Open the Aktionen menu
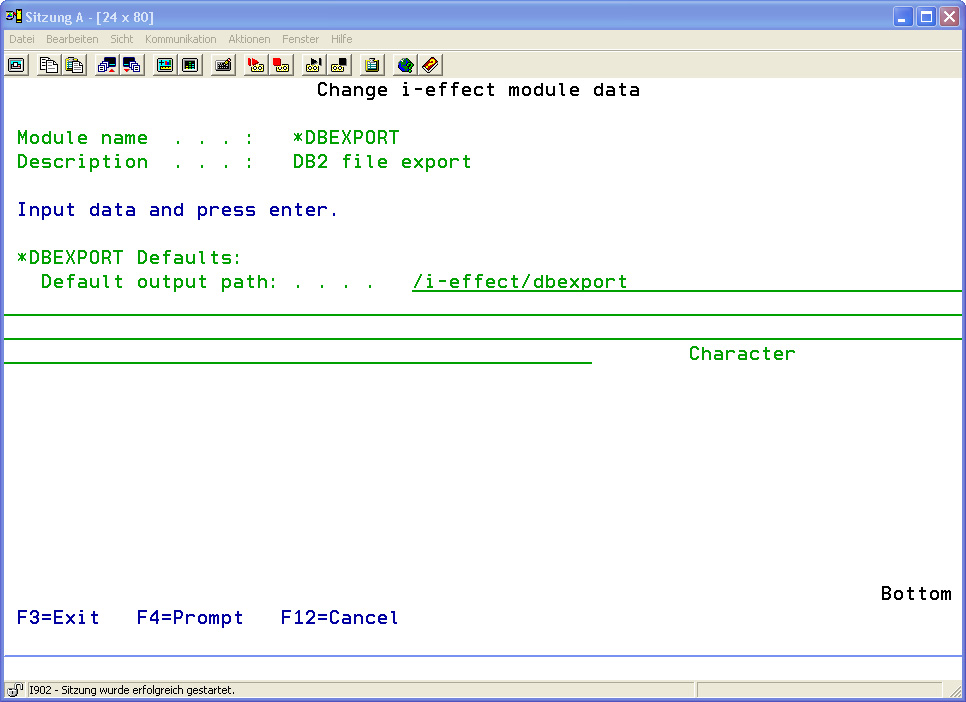 [249, 39]
